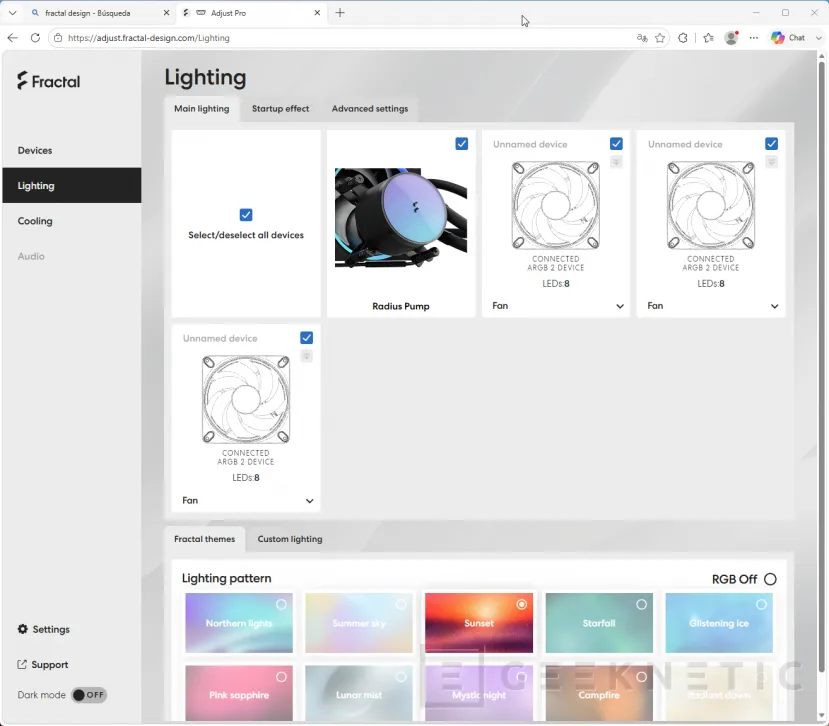
Task: Click the Radius Pump product image
Action: point(401,218)
